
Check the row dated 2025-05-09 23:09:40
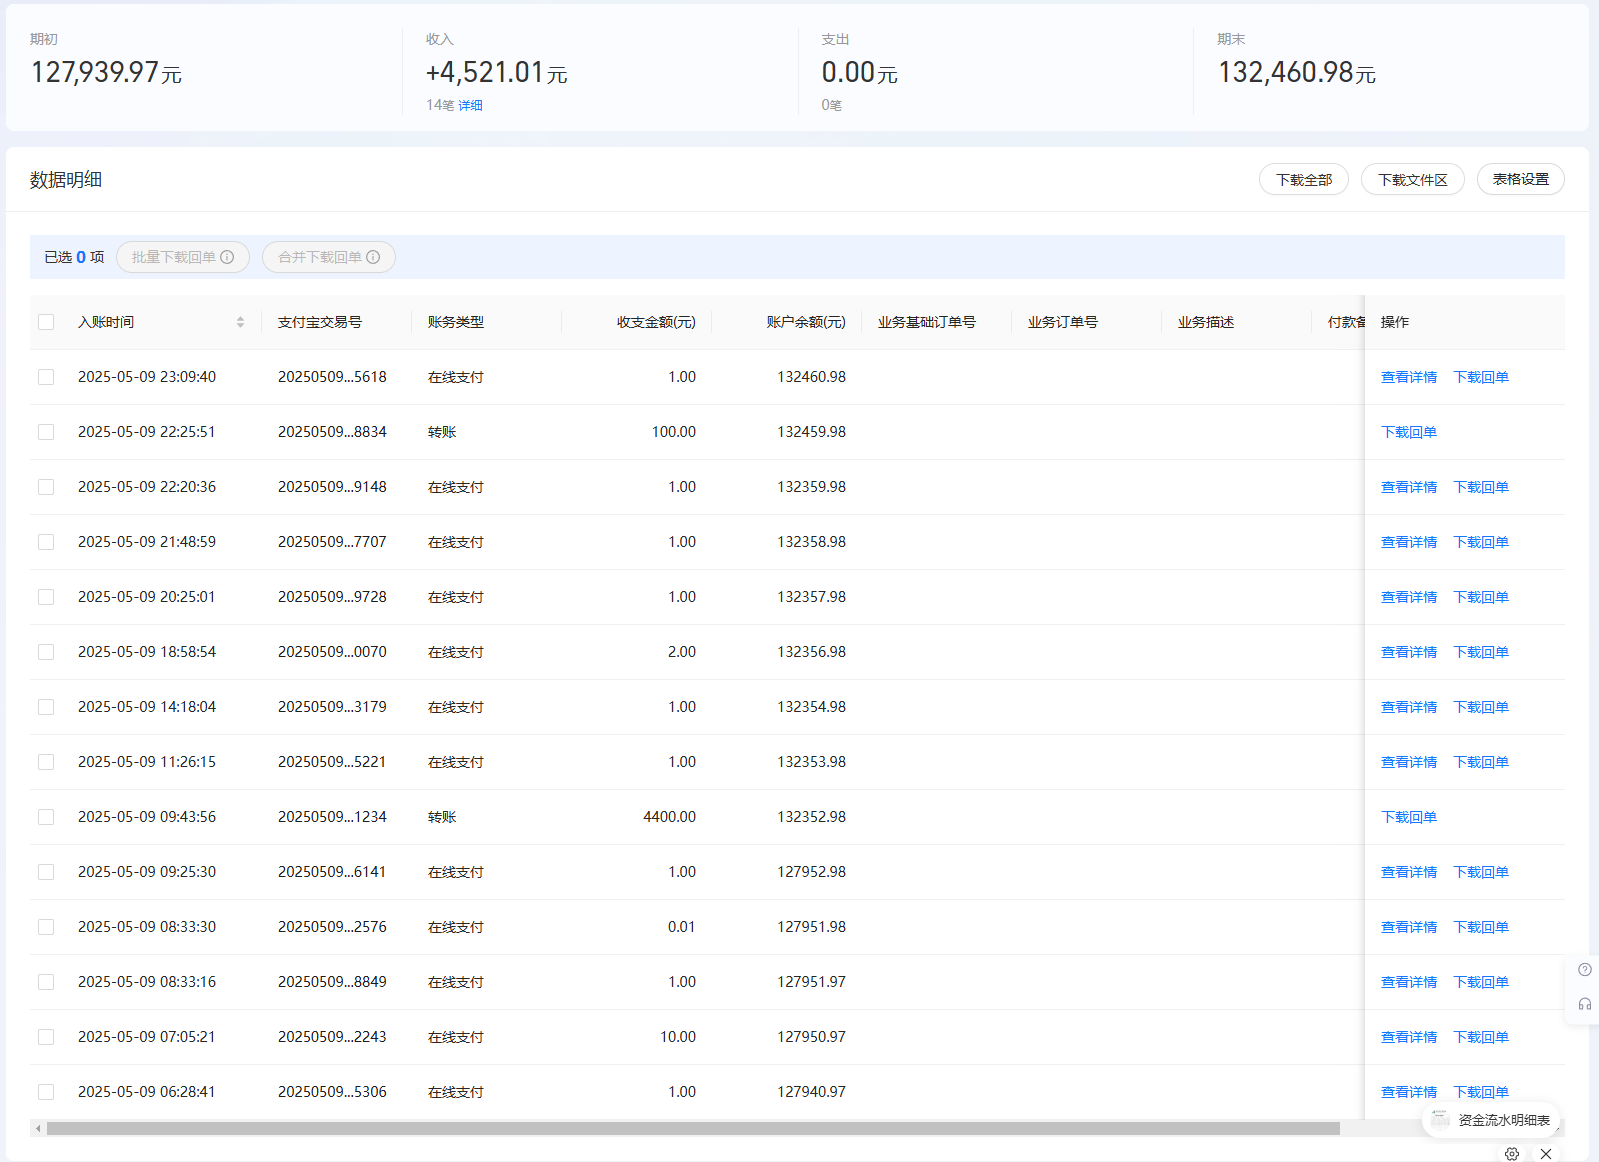click(46, 377)
